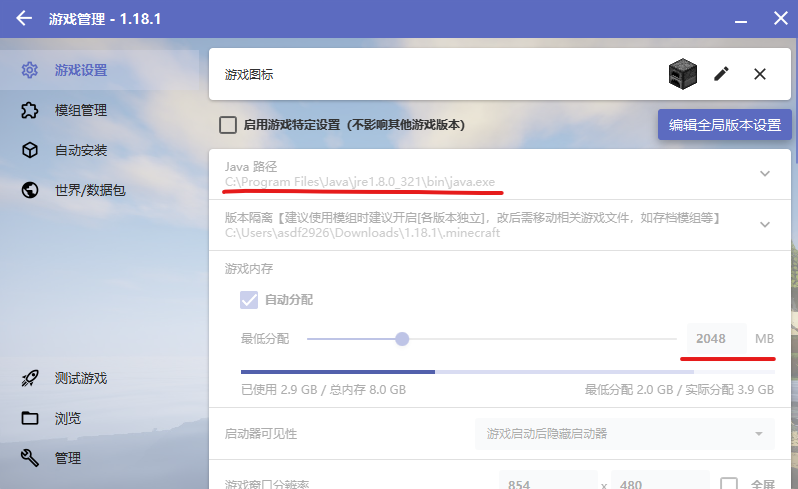The width and height of the screenshot is (798, 489).
Task: Switch to the auto install tab
Action: tap(80, 150)
